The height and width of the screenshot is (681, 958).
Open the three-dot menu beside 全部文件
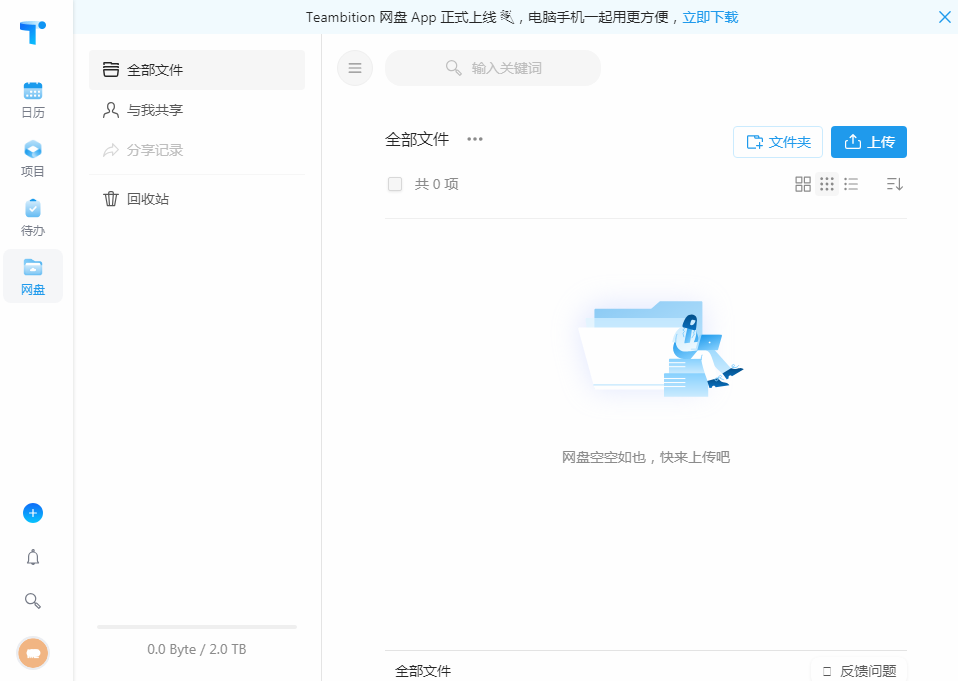(x=475, y=139)
